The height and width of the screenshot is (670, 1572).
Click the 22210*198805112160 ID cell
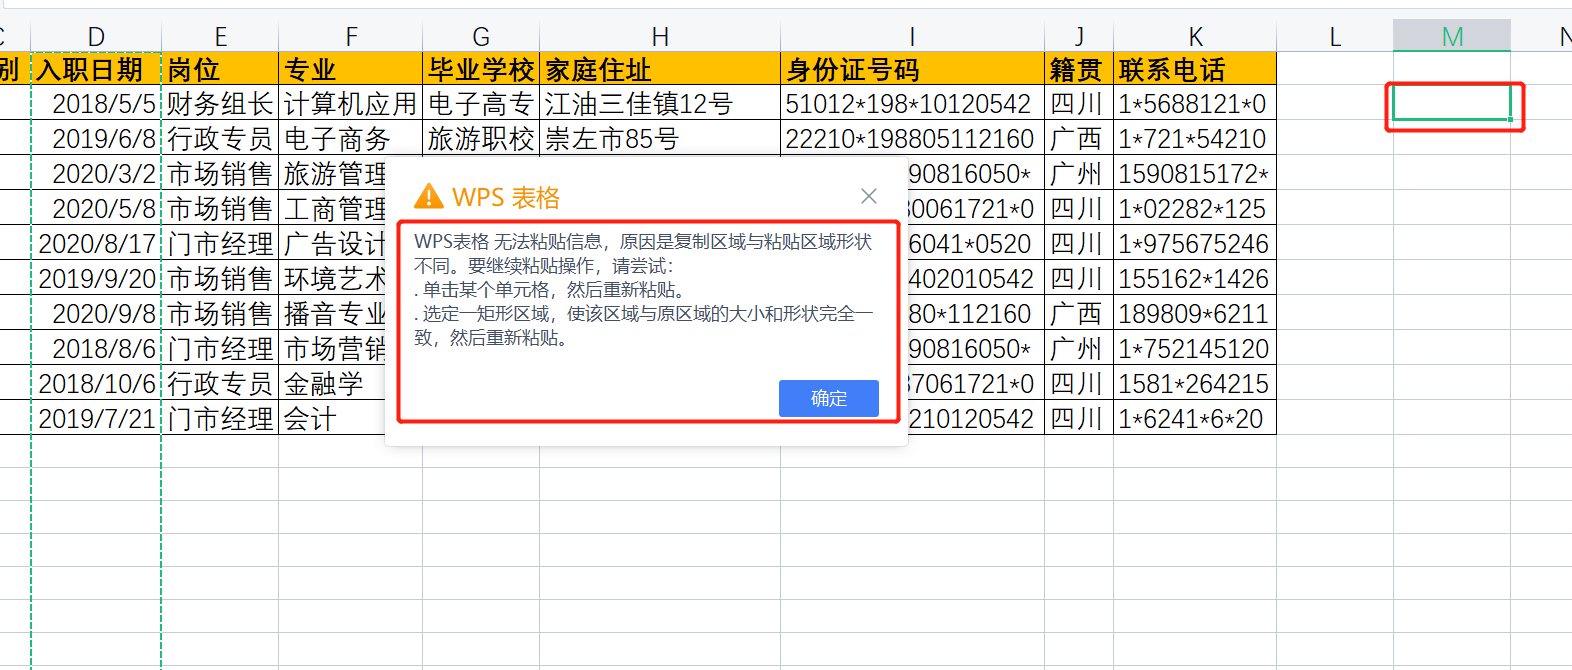pyautogui.click(x=912, y=138)
